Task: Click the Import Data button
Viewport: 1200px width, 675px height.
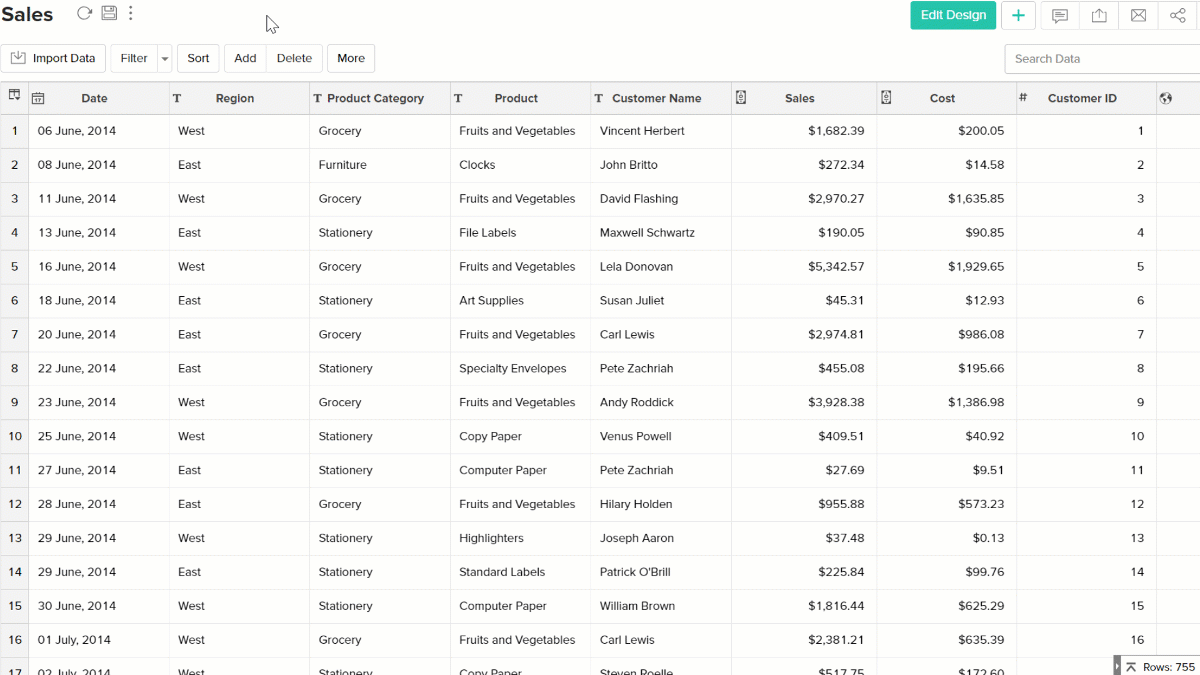Action: coord(53,59)
